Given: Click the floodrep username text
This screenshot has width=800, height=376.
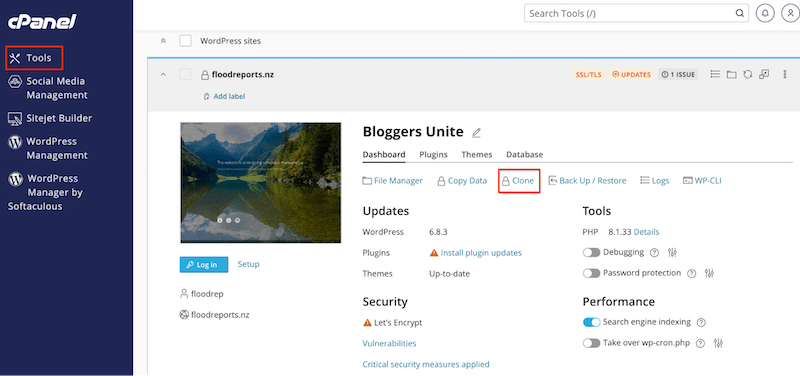Looking at the screenshot, I should tap(207, 294).
